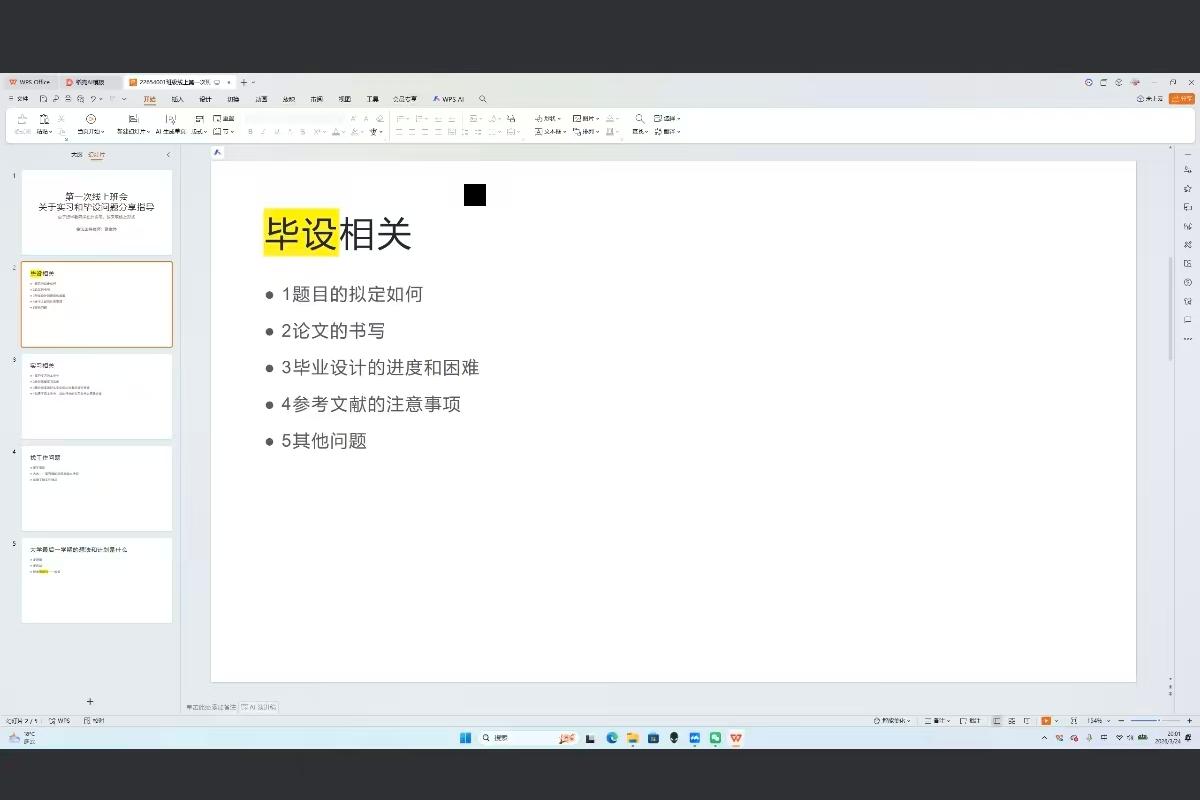Click the format painter icon in ribbon
This screenshot has width=1200, height=800.
[22, 119]
